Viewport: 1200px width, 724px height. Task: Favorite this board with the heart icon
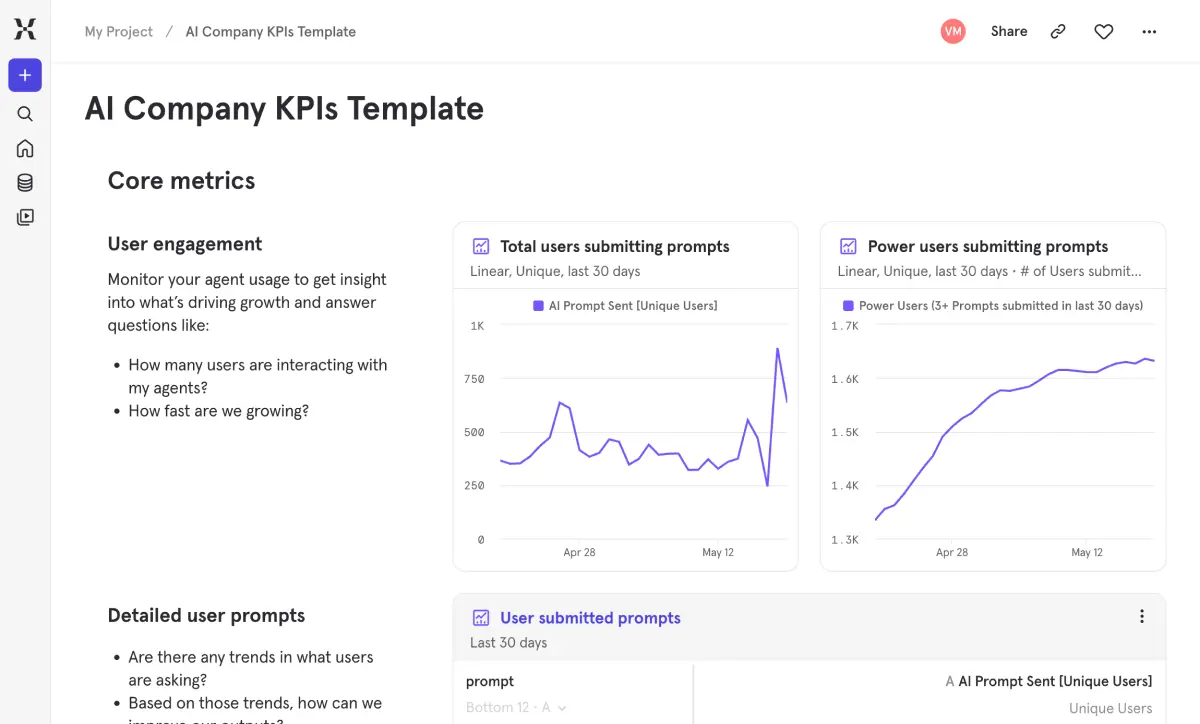1103,32
